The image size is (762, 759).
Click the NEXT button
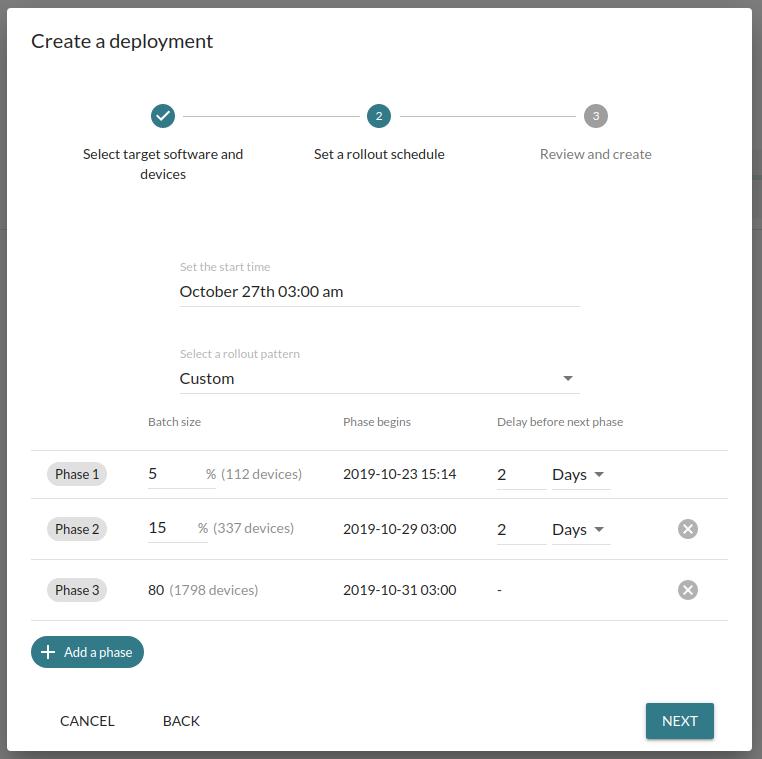click(x=680, y=721)
